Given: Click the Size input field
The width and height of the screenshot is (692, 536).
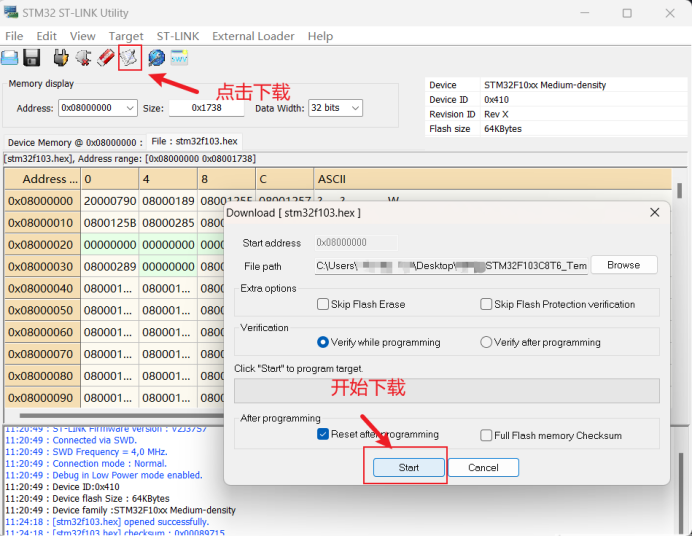Looking at the screenshot, I should 206,108.
